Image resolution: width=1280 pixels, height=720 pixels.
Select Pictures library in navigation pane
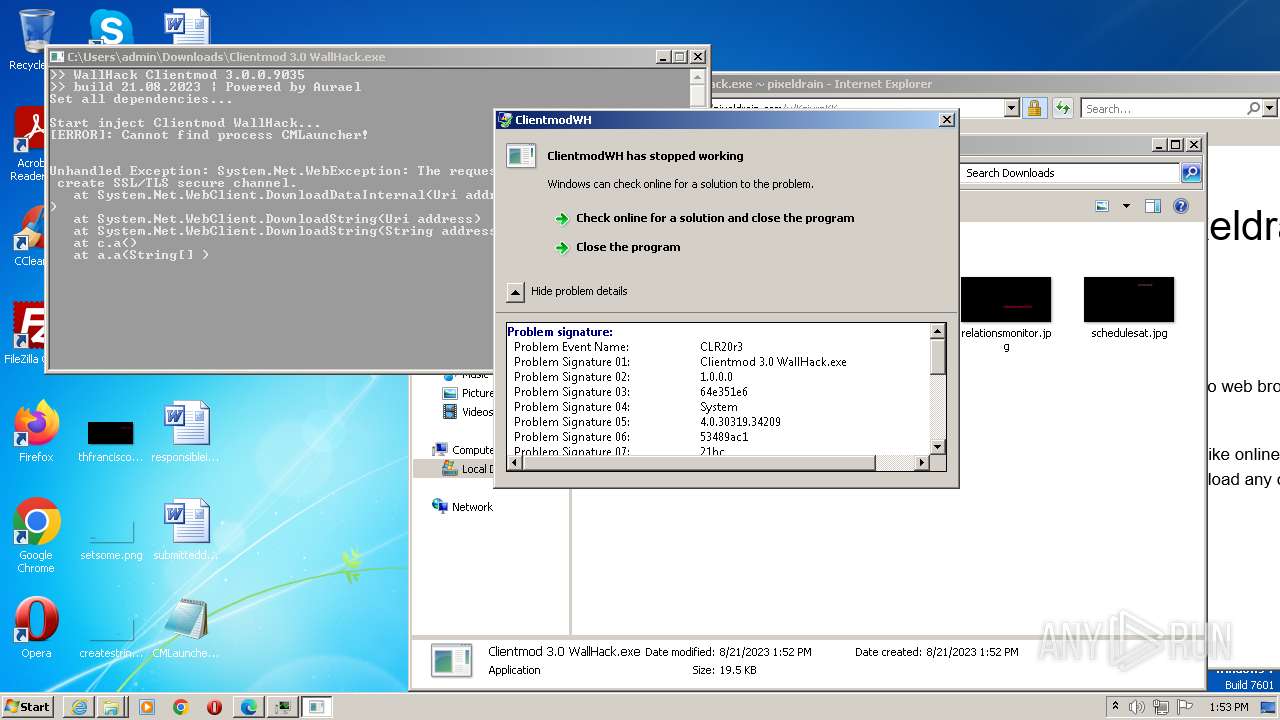(467, 393)
